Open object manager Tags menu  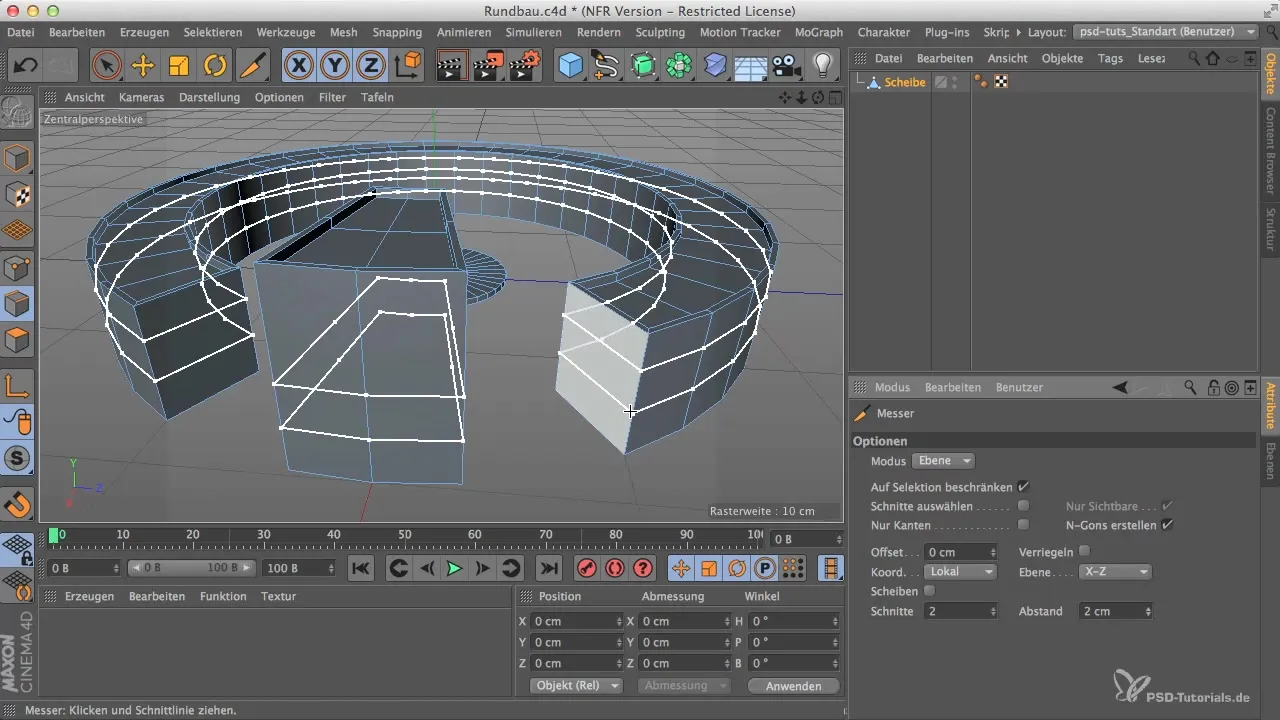(1110, 58)
